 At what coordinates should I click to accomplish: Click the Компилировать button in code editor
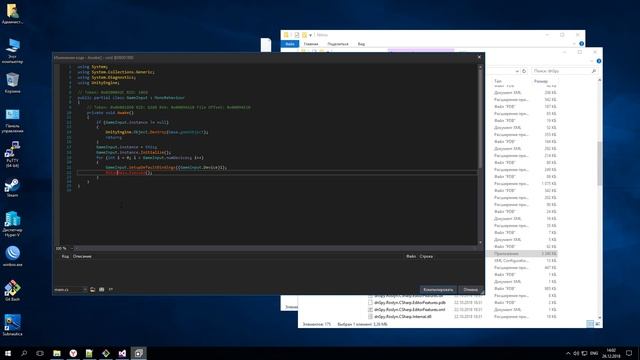pos(438,289)
